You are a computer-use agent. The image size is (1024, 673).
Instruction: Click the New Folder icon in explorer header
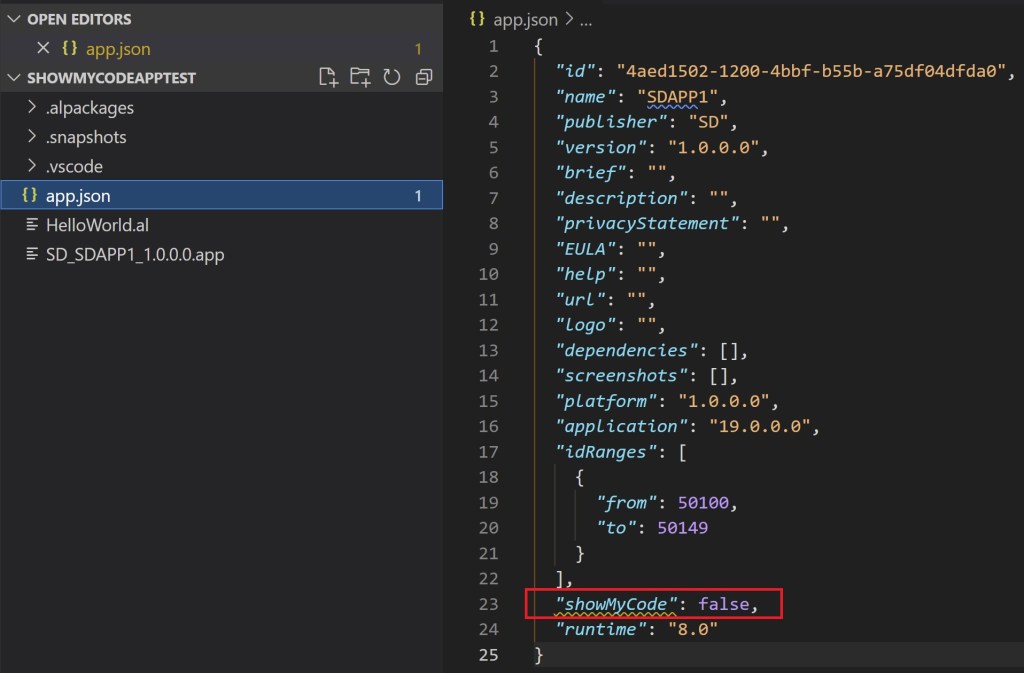359,77
